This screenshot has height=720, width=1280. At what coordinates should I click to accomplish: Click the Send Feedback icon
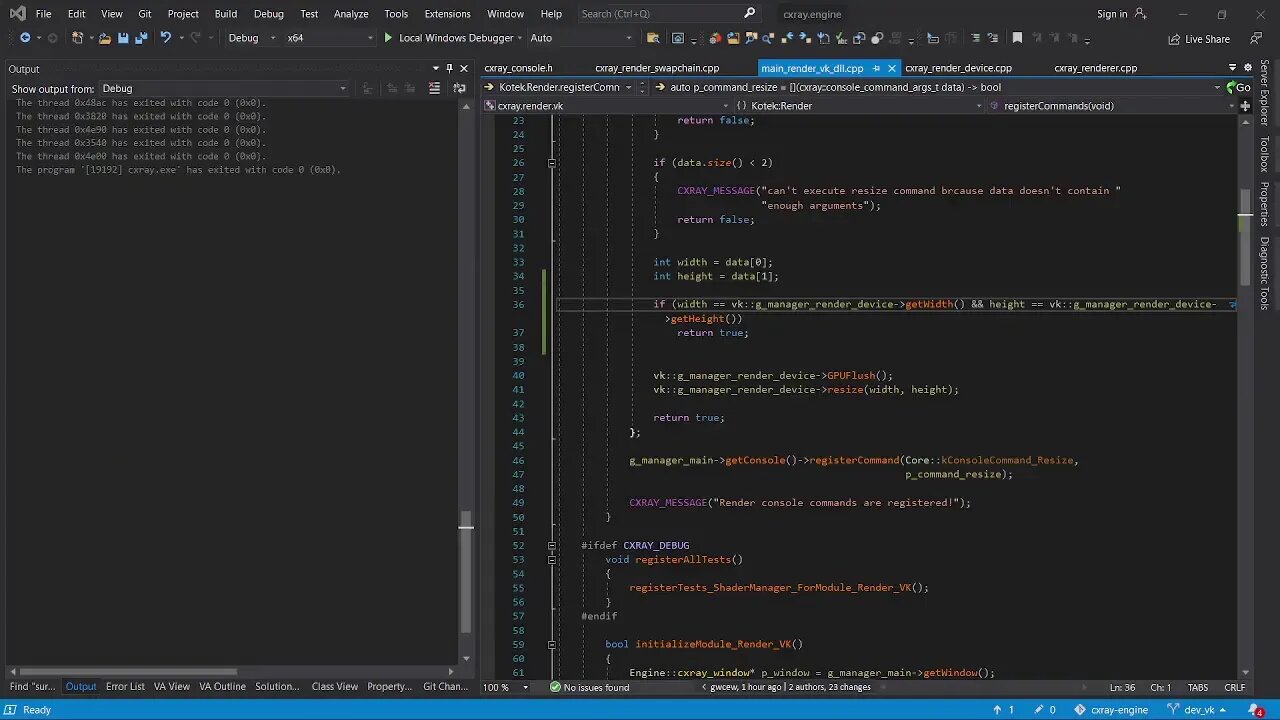(1255, 38)
